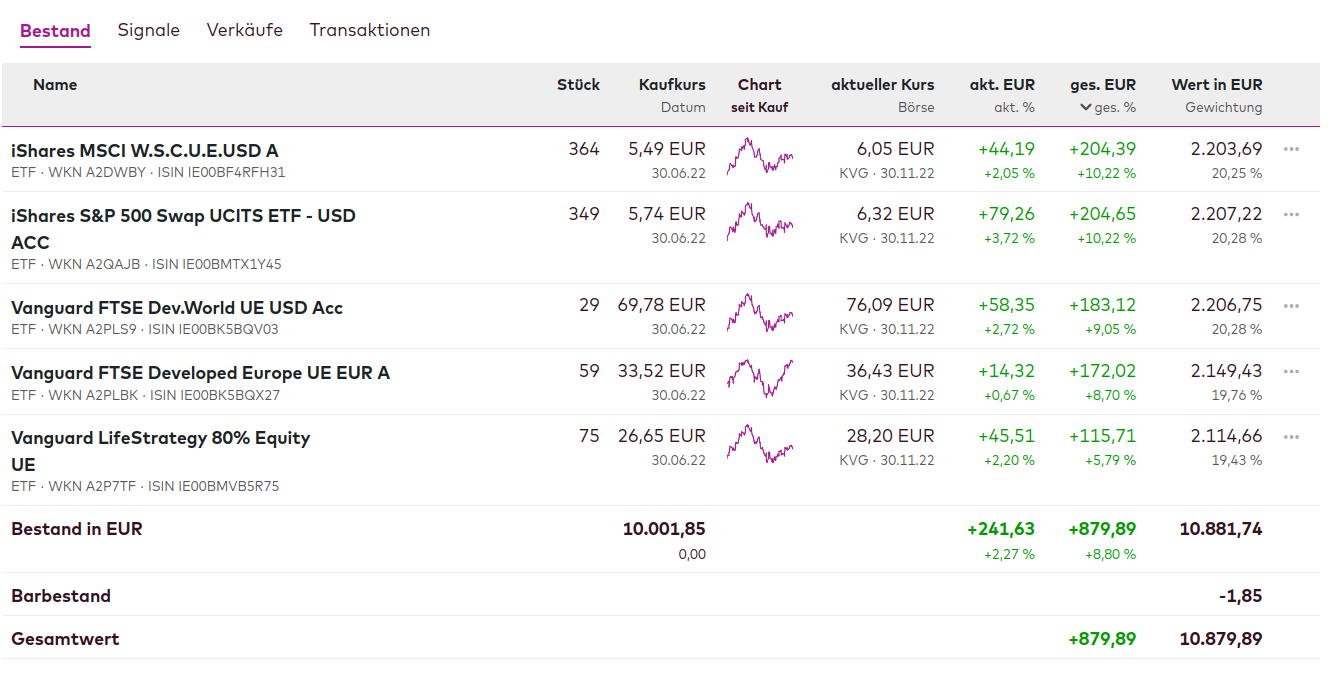Open options menu for Vanguard FTSE Dev.World
This screenshot has height=688, width=1329.
coord(1291,306)
